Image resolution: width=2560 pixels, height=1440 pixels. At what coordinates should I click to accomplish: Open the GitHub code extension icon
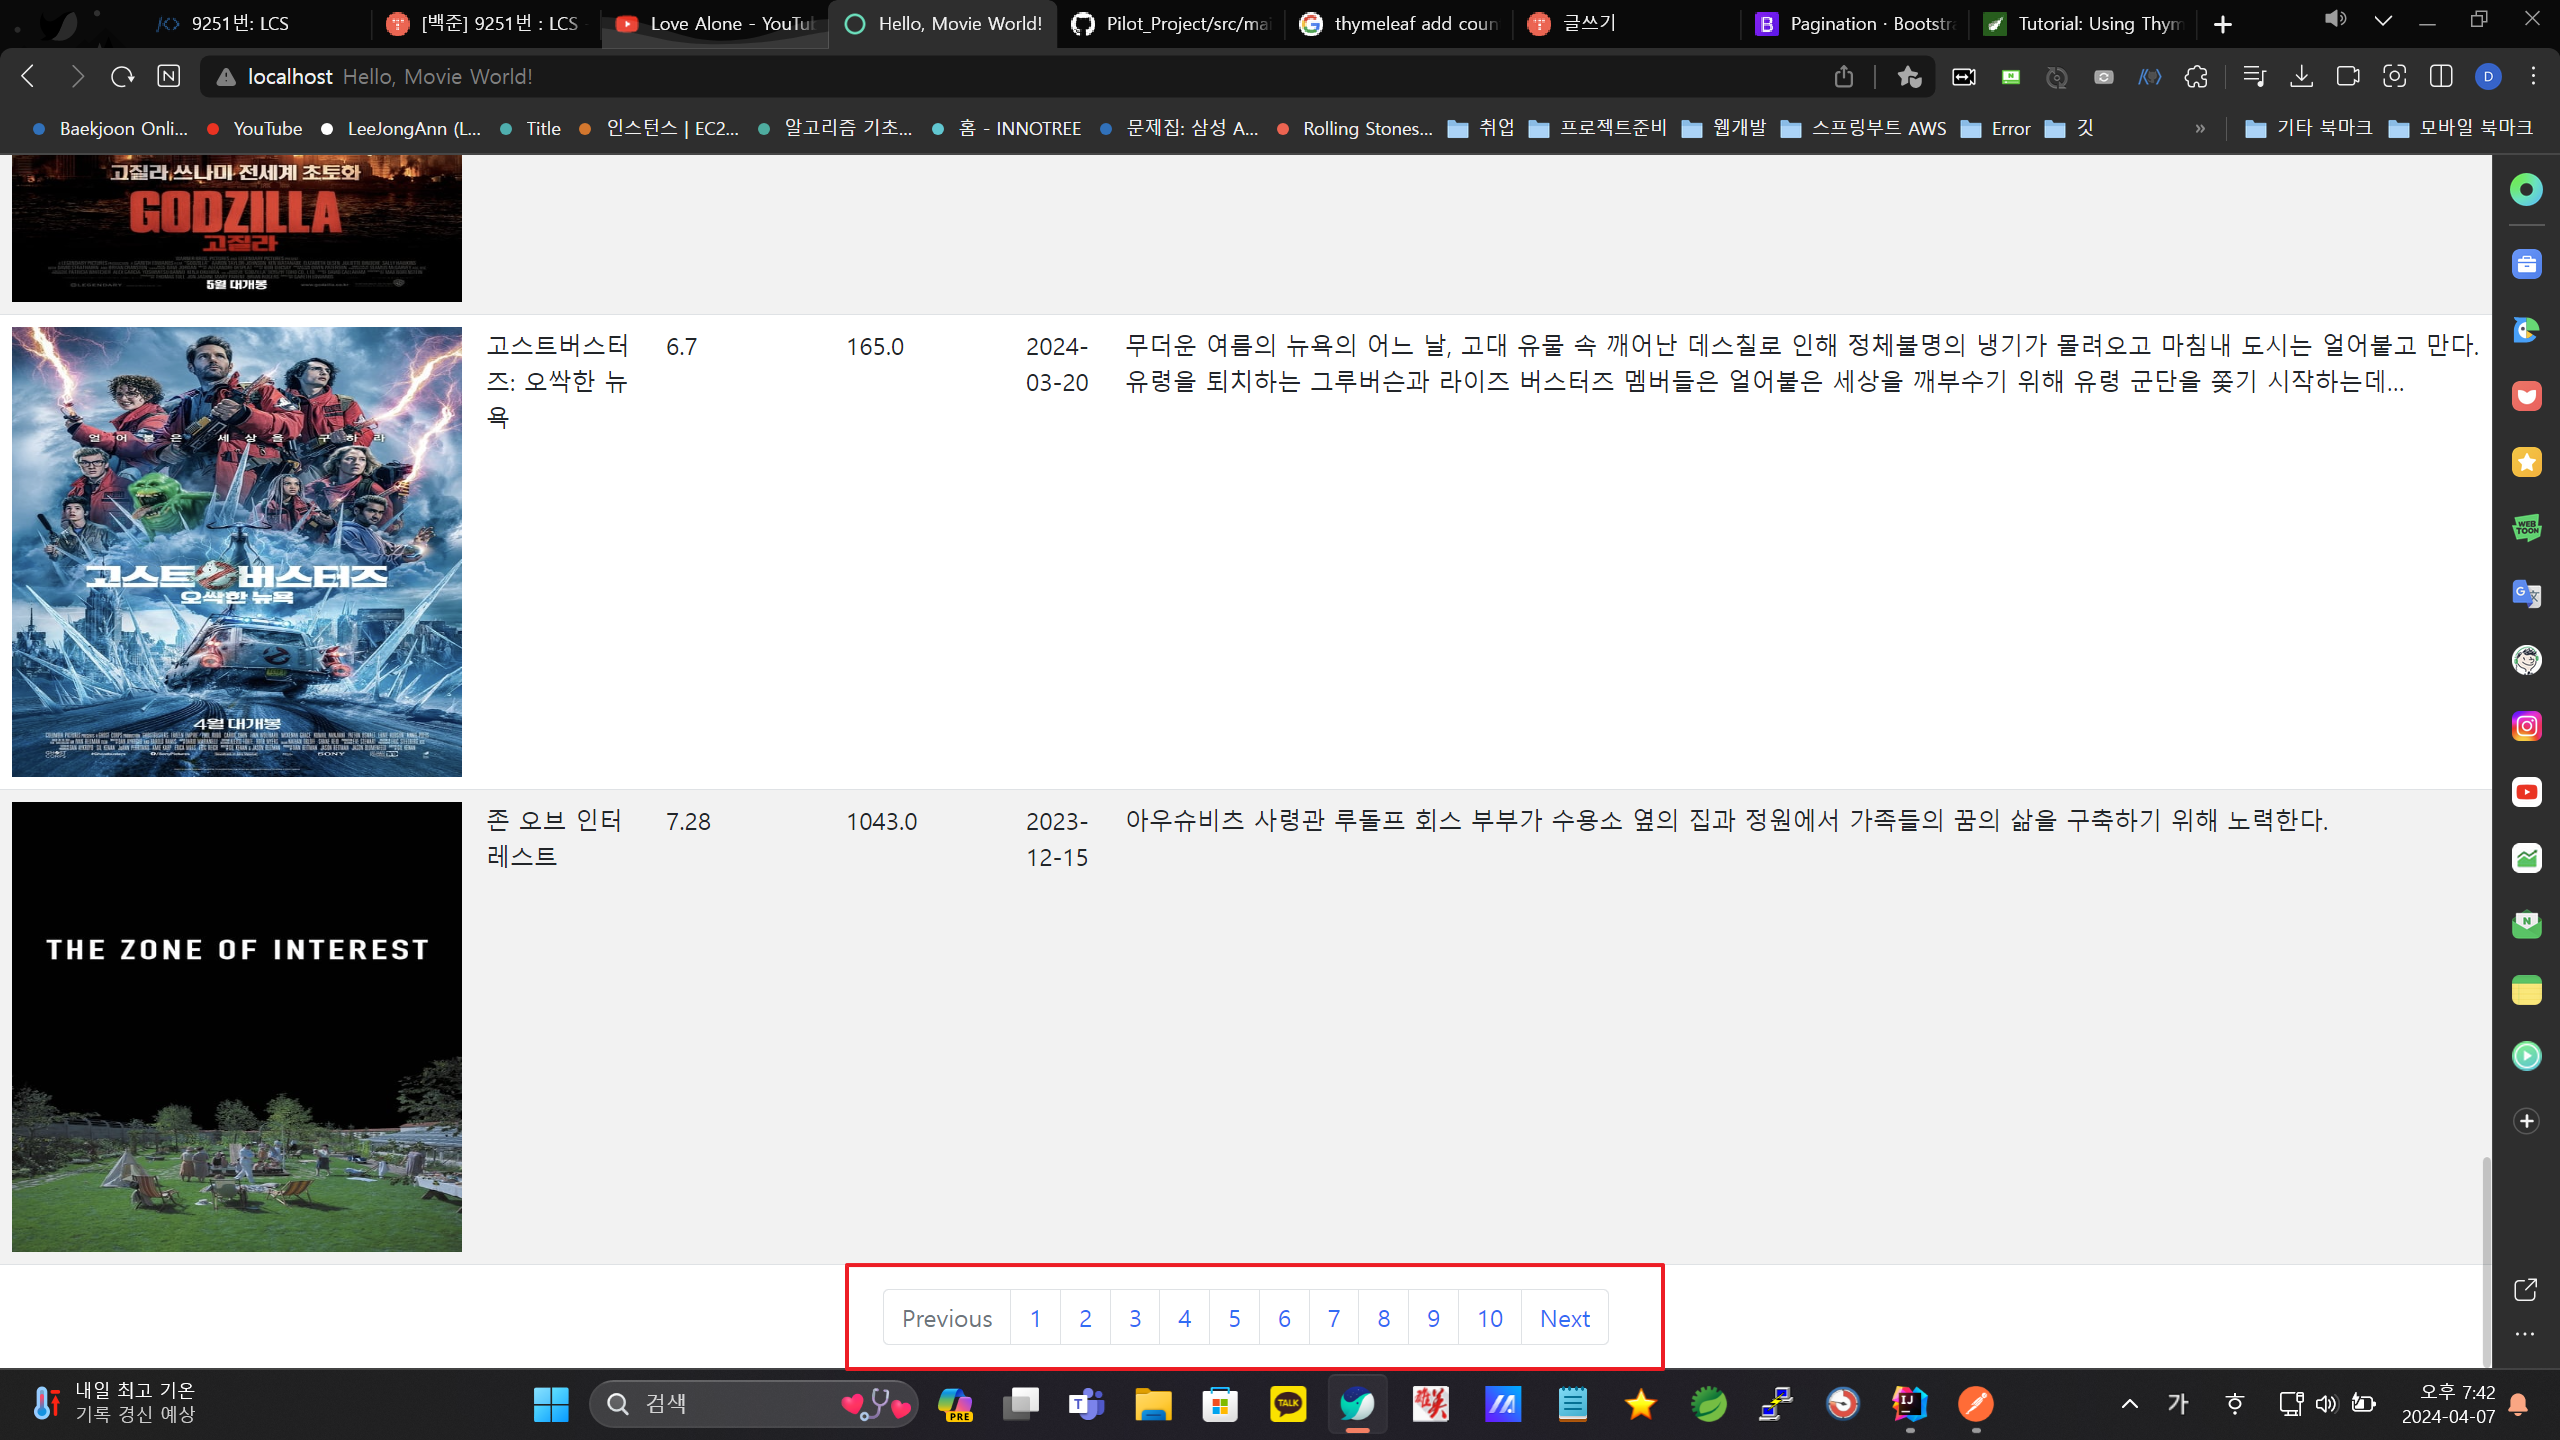(x=2149, y=76)
